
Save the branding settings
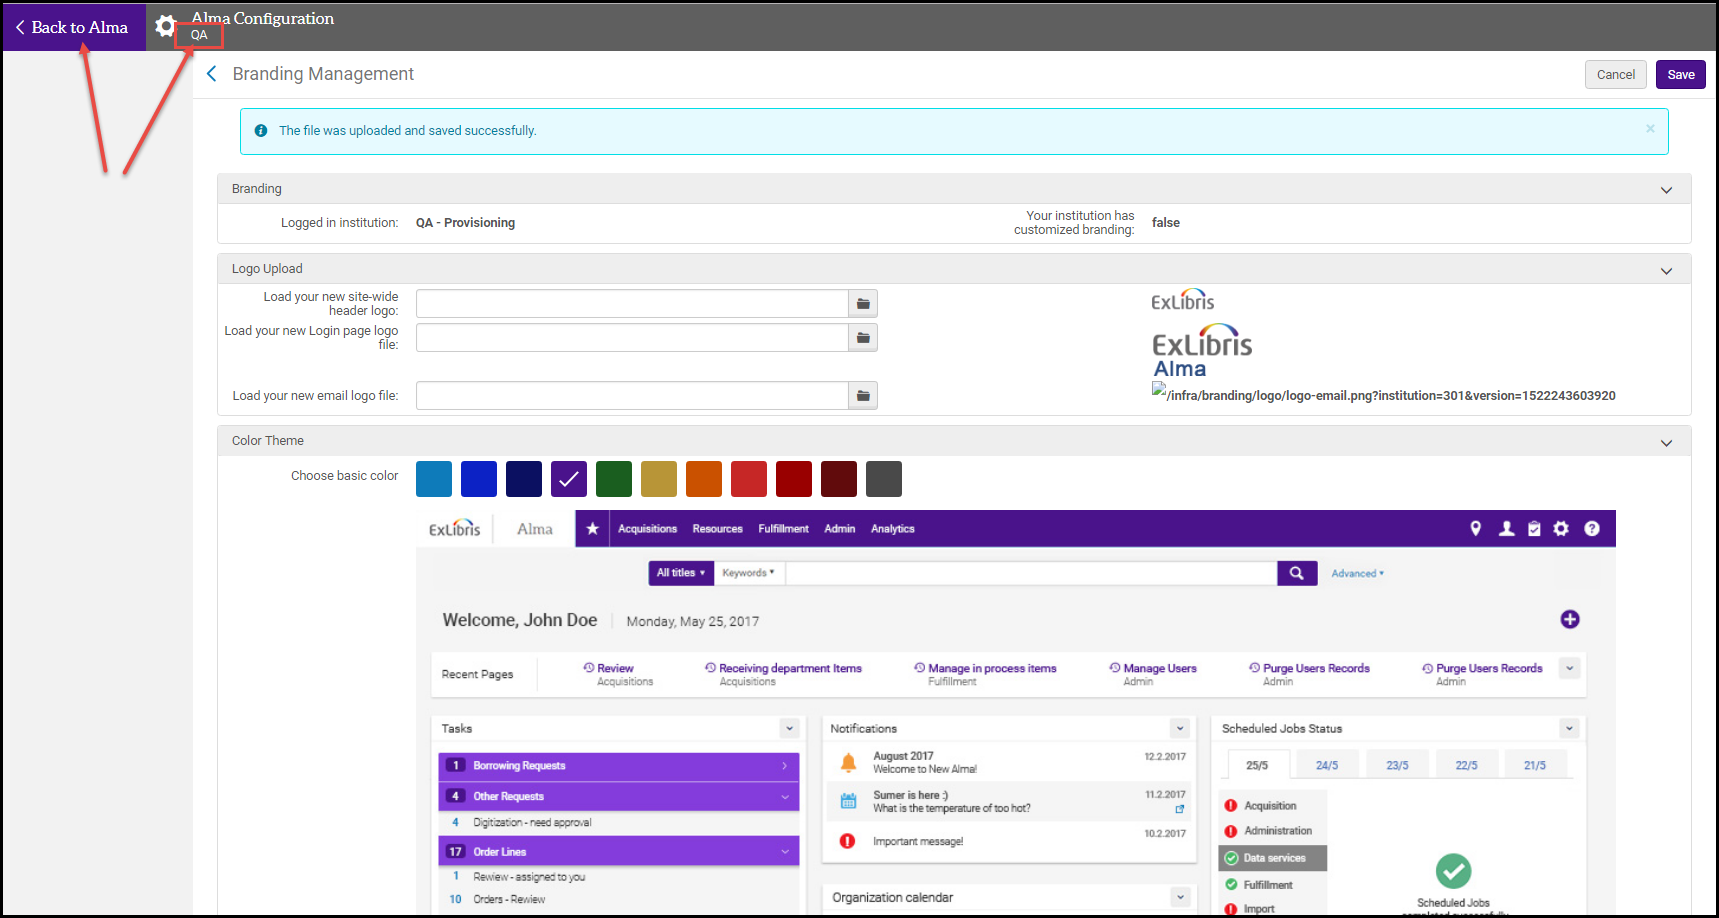tap(1681, 75)
